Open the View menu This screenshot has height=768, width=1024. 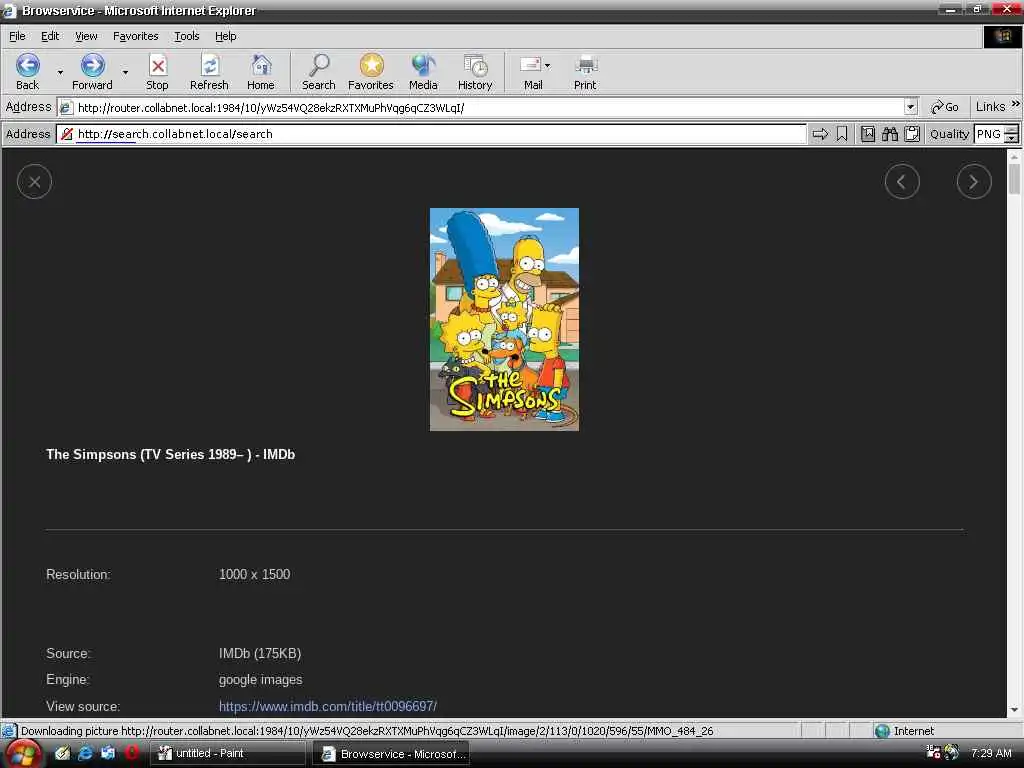[x=86, y=36]
